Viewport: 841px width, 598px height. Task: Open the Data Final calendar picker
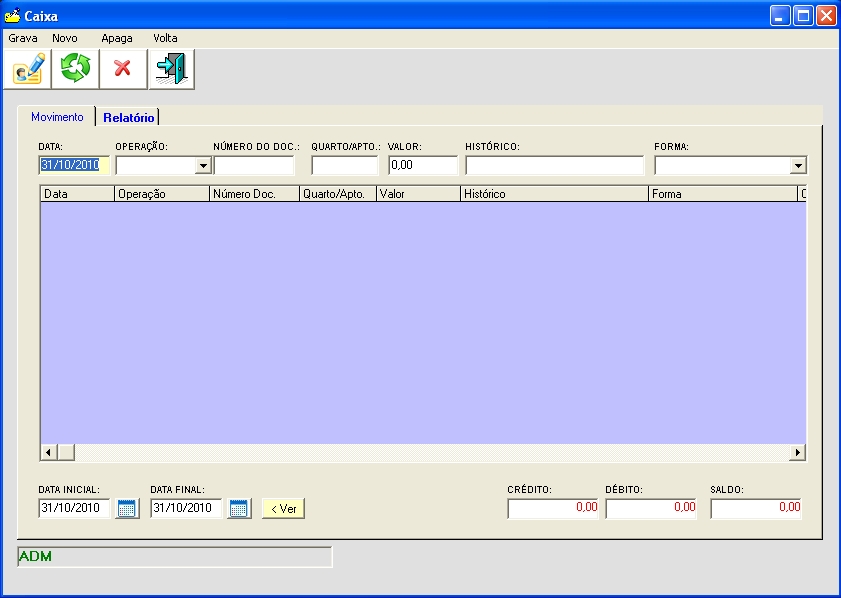(x=239, y=508)
